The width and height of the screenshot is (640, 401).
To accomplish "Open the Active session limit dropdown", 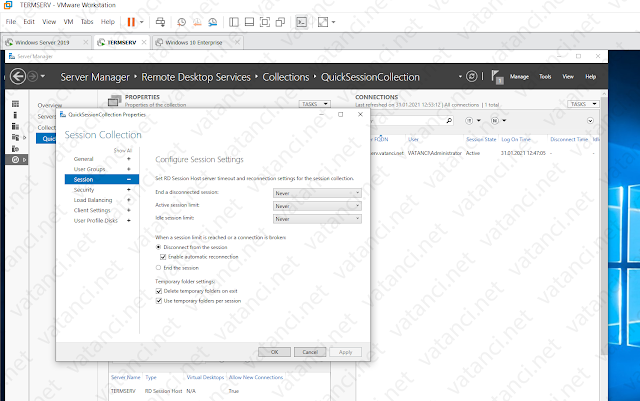I will click(x=317, y=206).
